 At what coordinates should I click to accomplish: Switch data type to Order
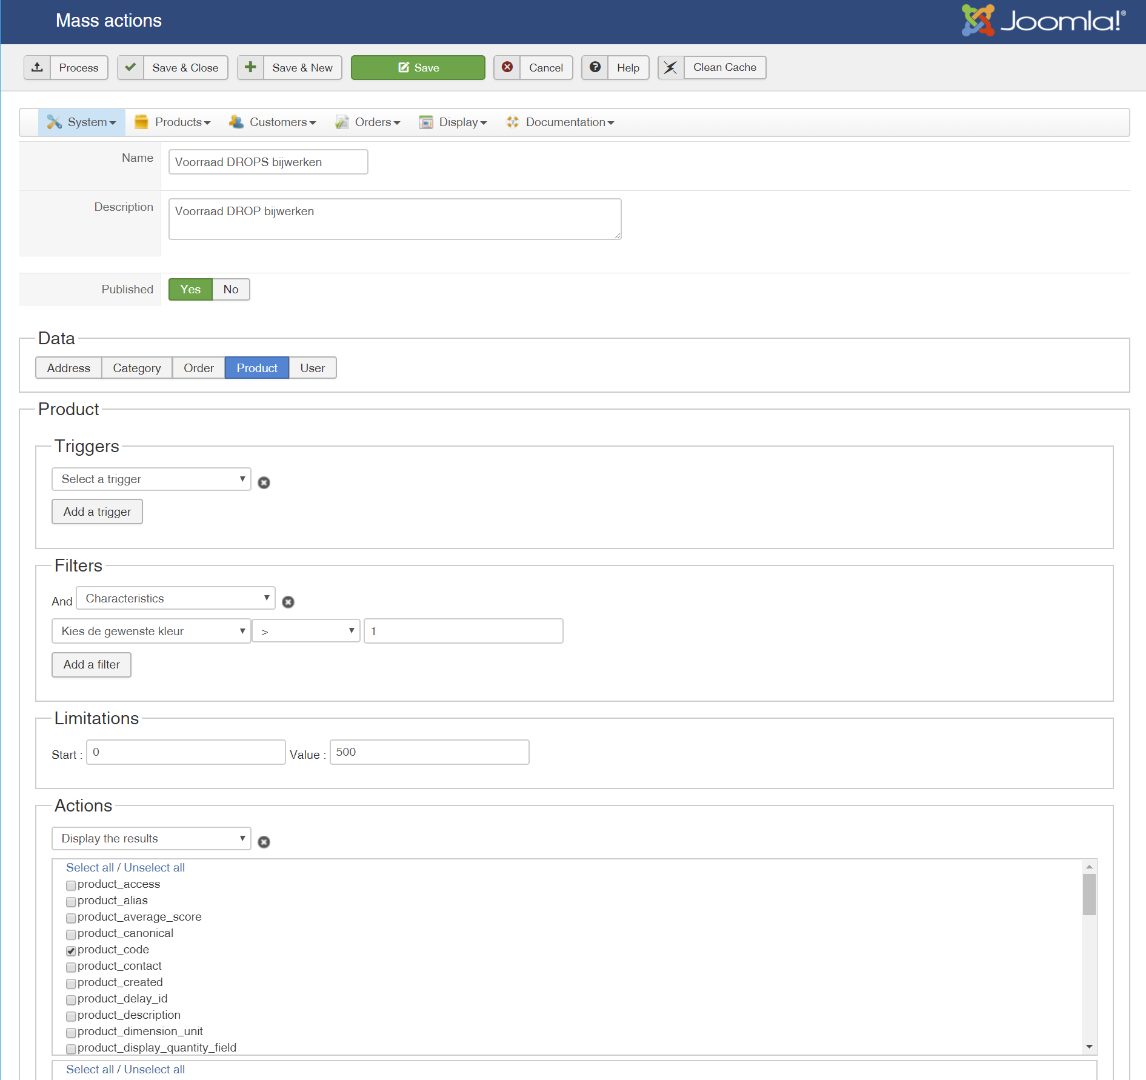point(199,368)
